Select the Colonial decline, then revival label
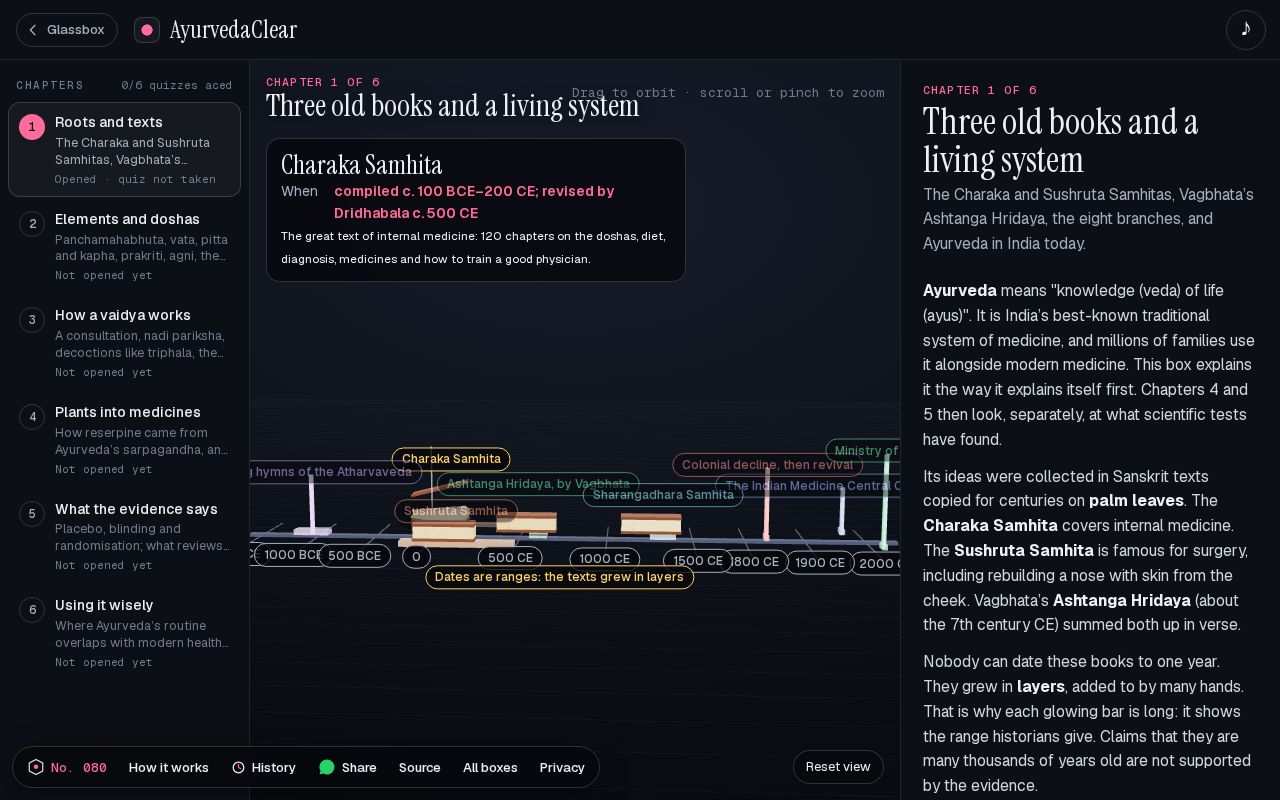Viewport: 1280px width, 800px height. 768,465
